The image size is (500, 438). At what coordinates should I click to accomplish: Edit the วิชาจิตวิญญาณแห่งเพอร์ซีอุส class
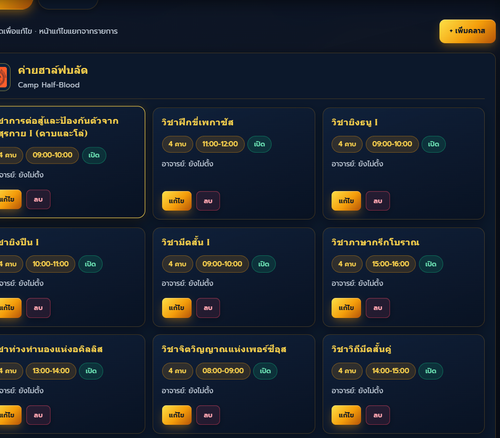[177, 415]
